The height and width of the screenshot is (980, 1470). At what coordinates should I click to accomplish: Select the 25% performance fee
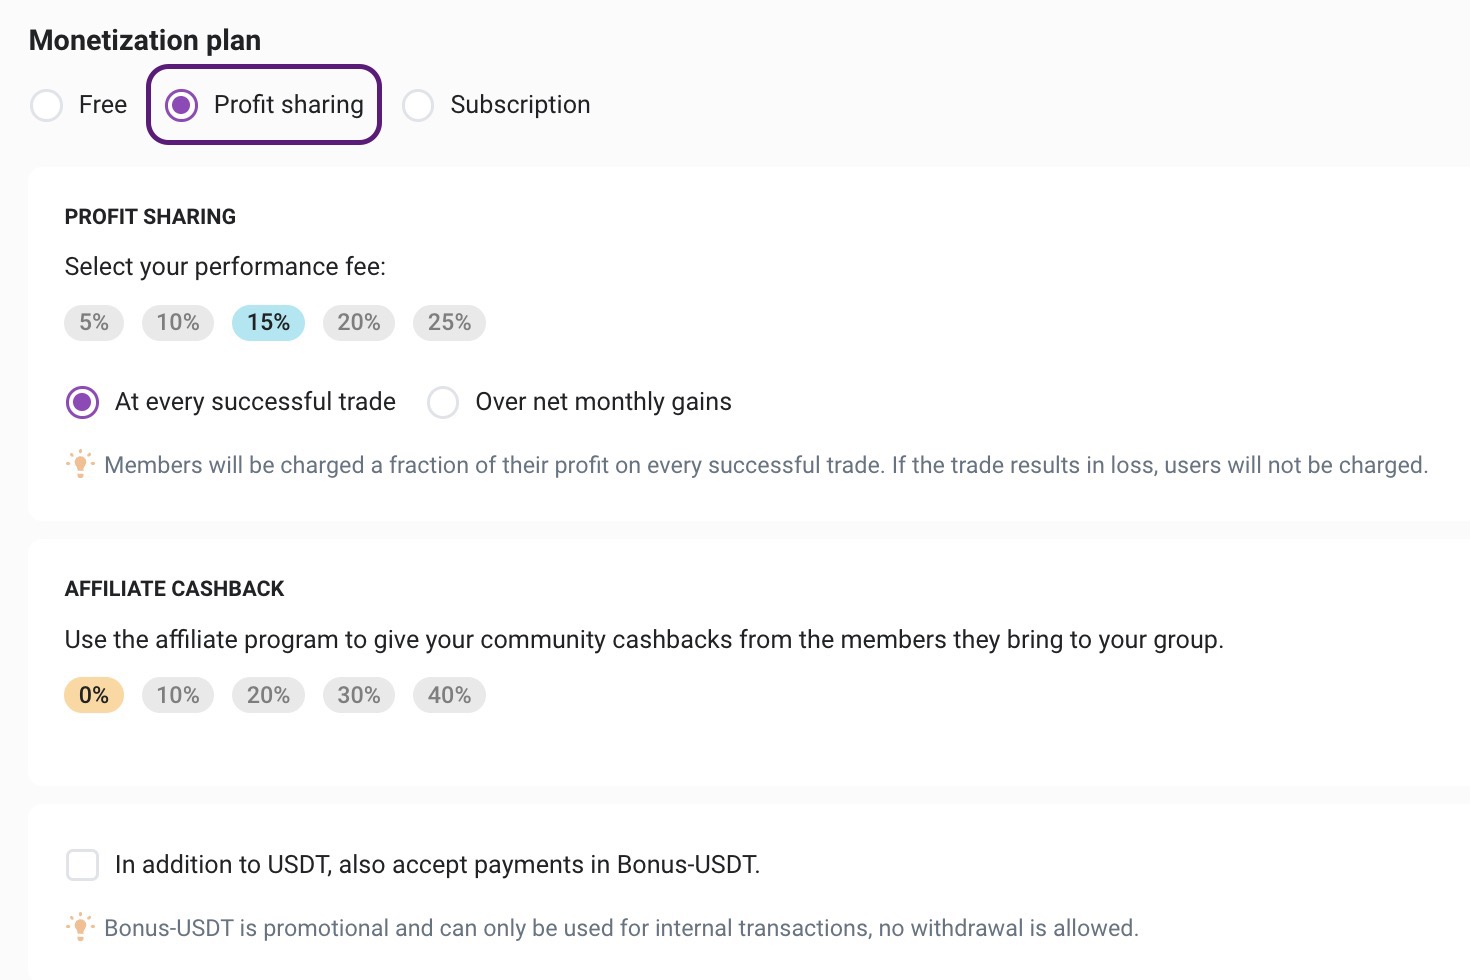coord(449,323)
